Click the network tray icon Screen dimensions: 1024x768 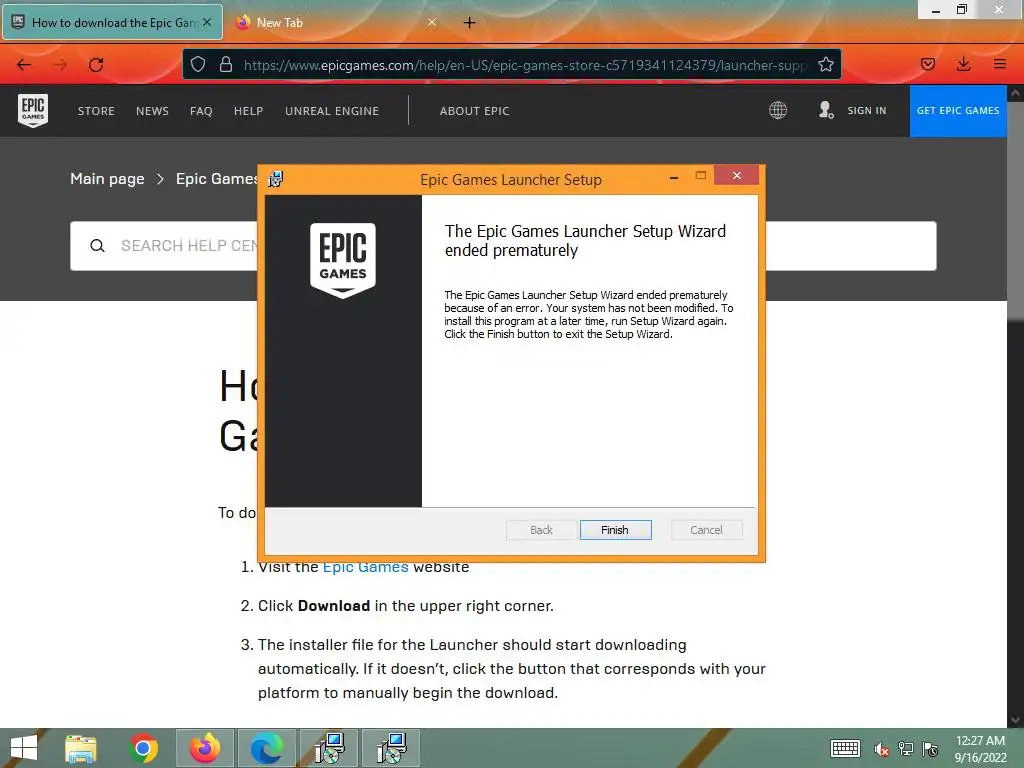pos(906,749)
